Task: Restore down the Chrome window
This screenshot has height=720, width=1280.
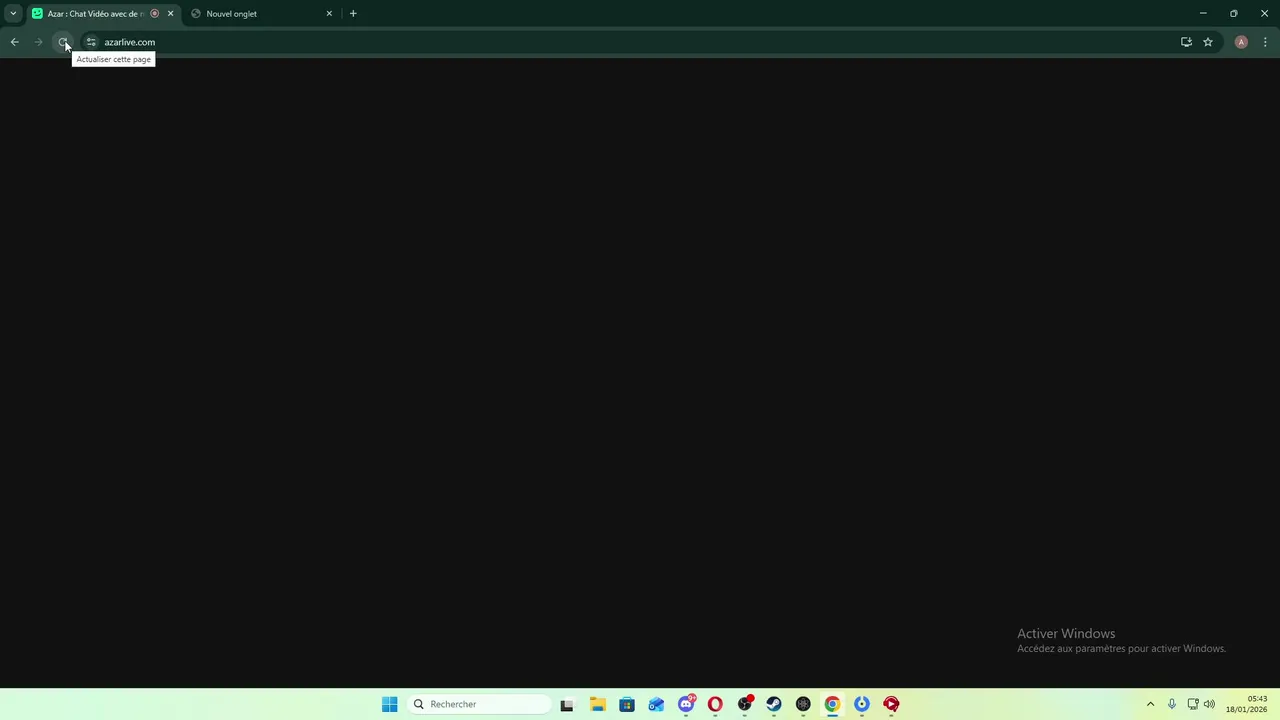Action: (1234, 14)
